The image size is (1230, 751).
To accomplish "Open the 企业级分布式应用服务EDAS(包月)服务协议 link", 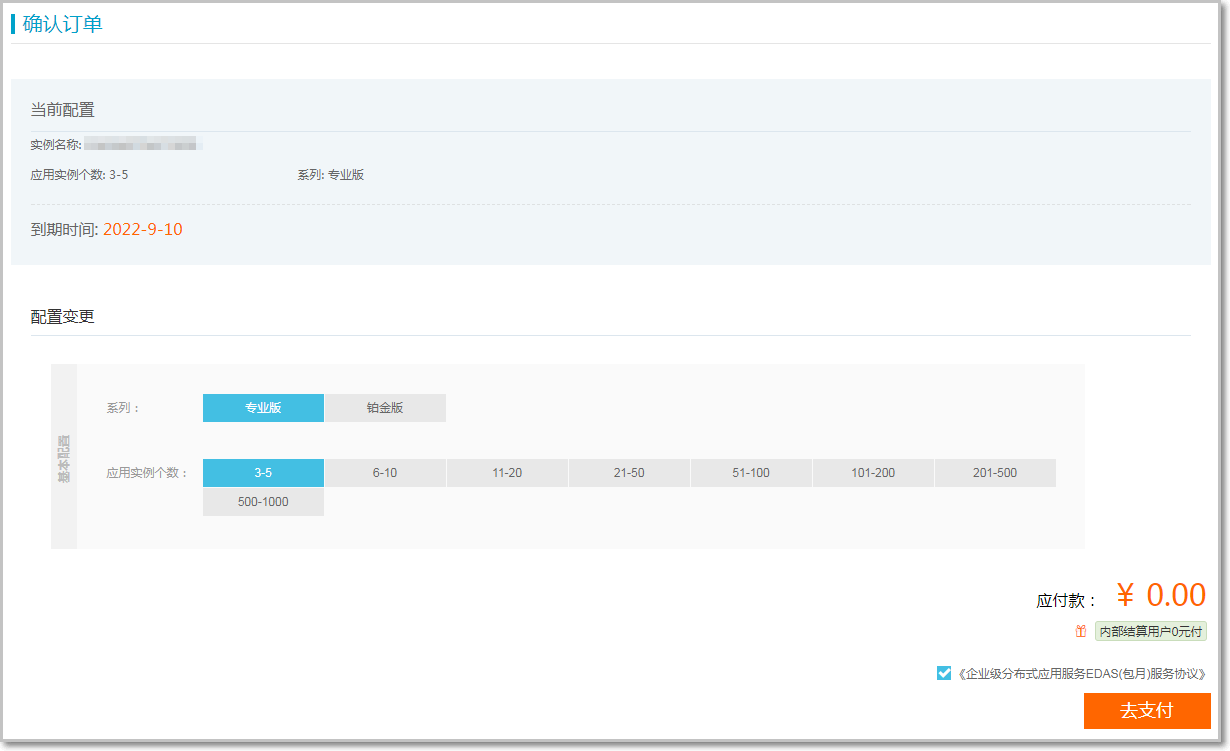I will (1081, 674).
